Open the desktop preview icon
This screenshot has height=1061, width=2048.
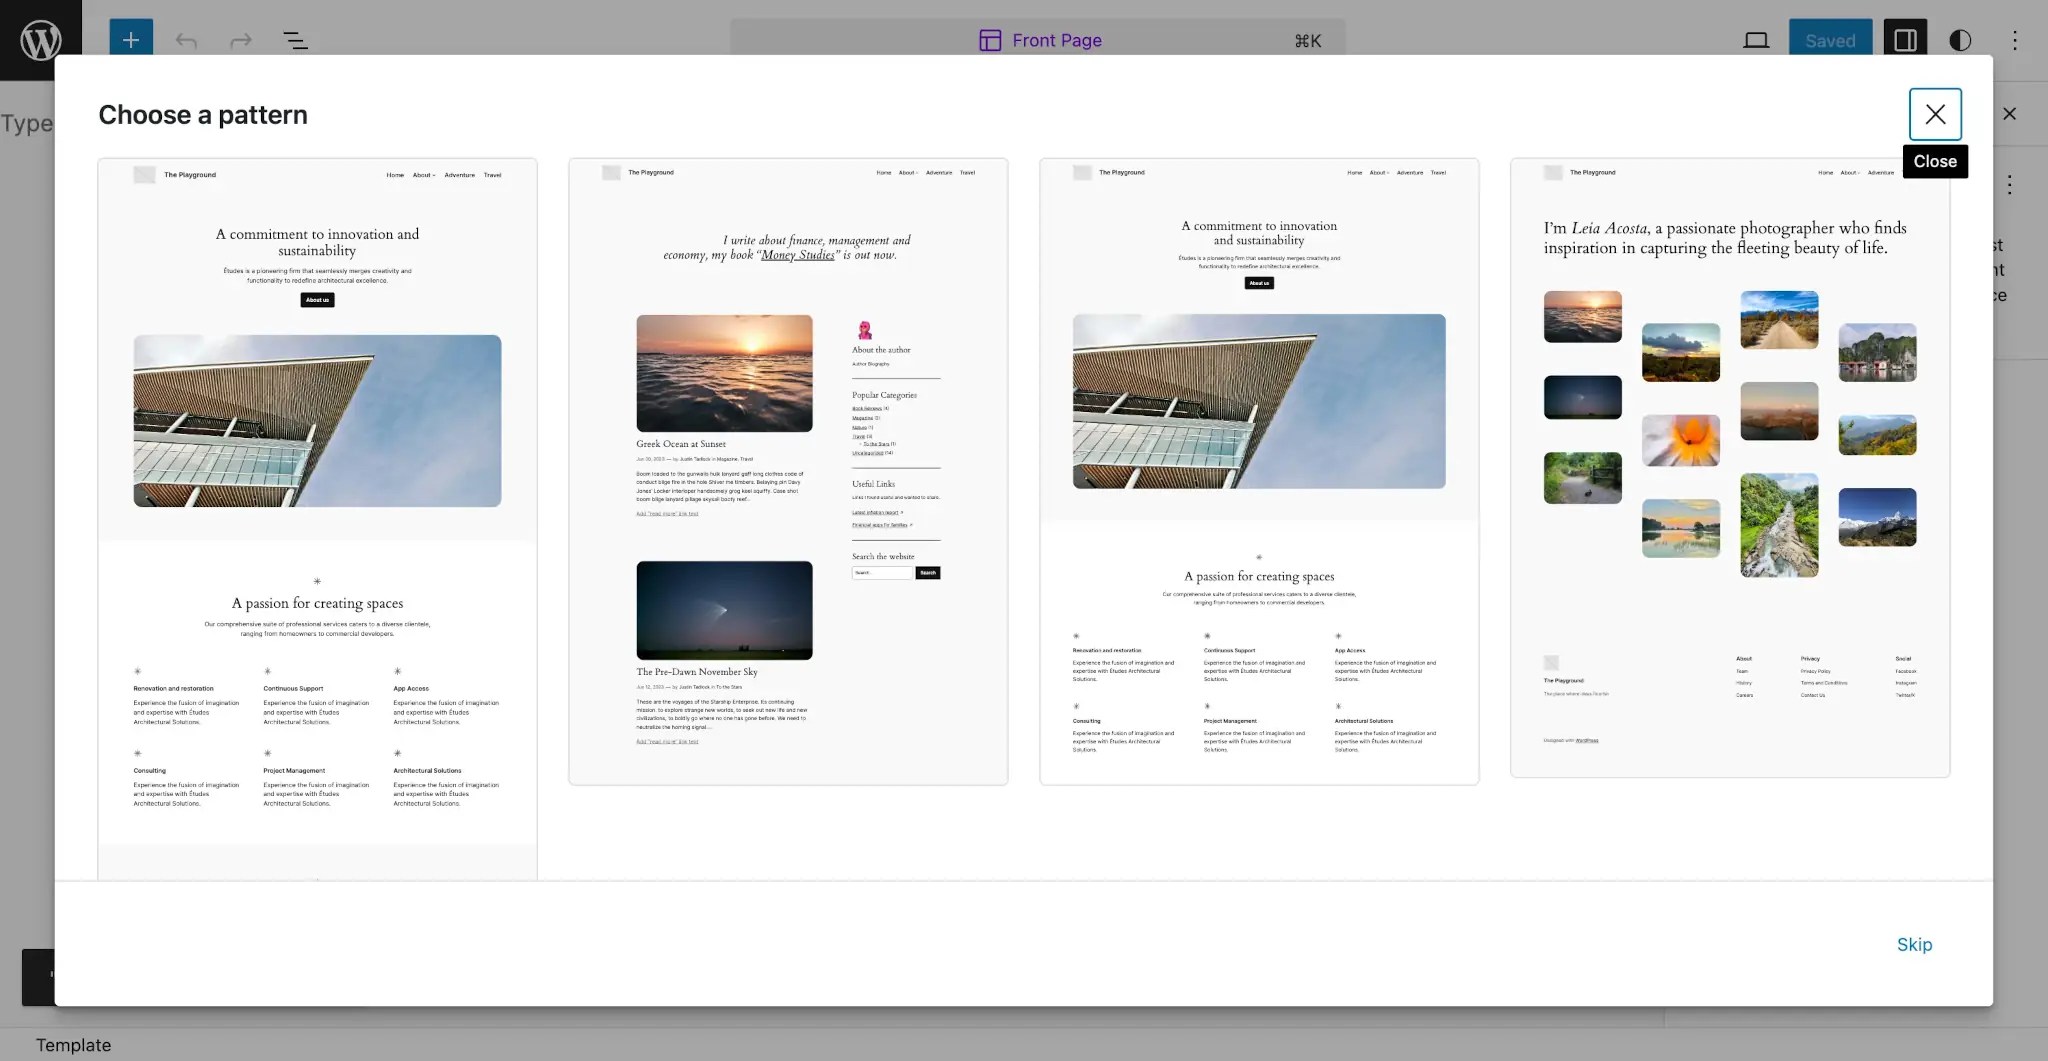[x=1755, y=40]
